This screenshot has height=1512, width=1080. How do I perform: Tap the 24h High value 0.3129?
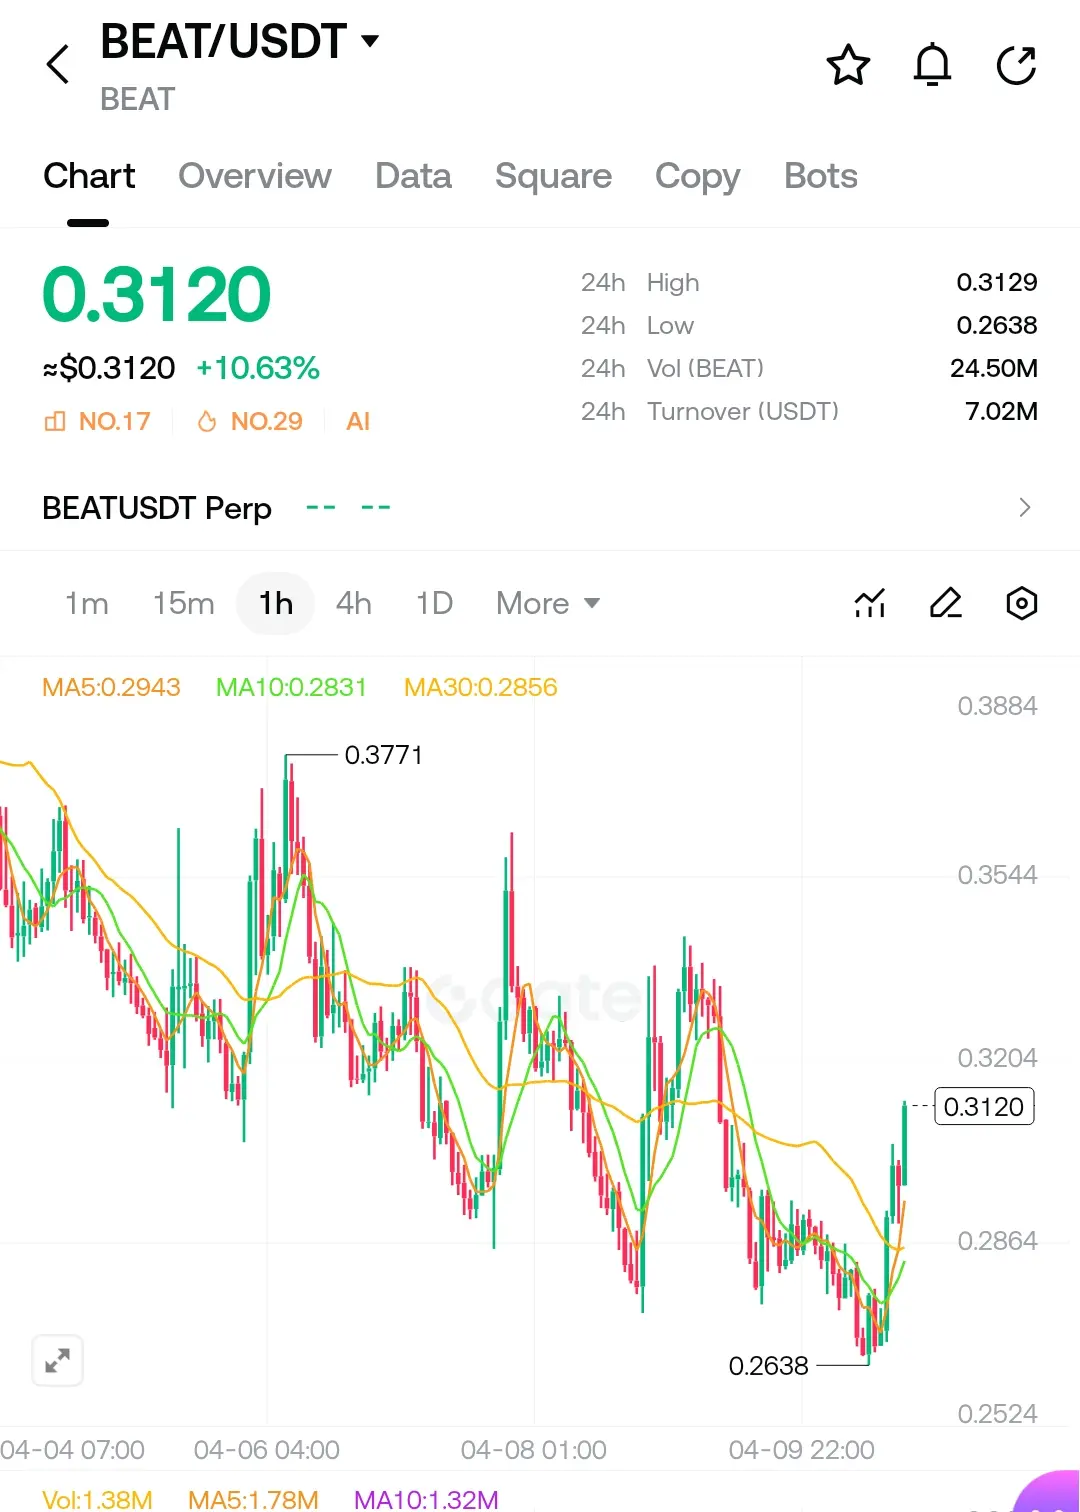click(997, 282)
